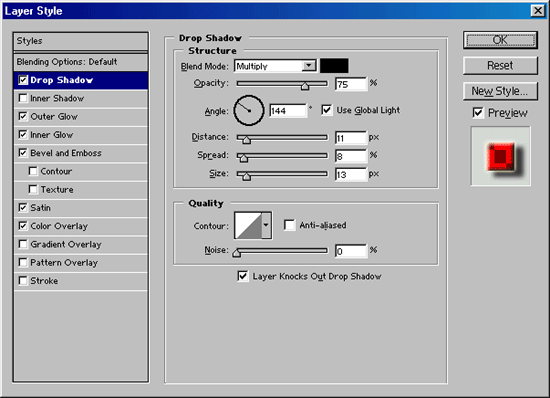Click the contour curve thumbnail
The width and height of the screenshot is (550, 398).
[248, 225]
